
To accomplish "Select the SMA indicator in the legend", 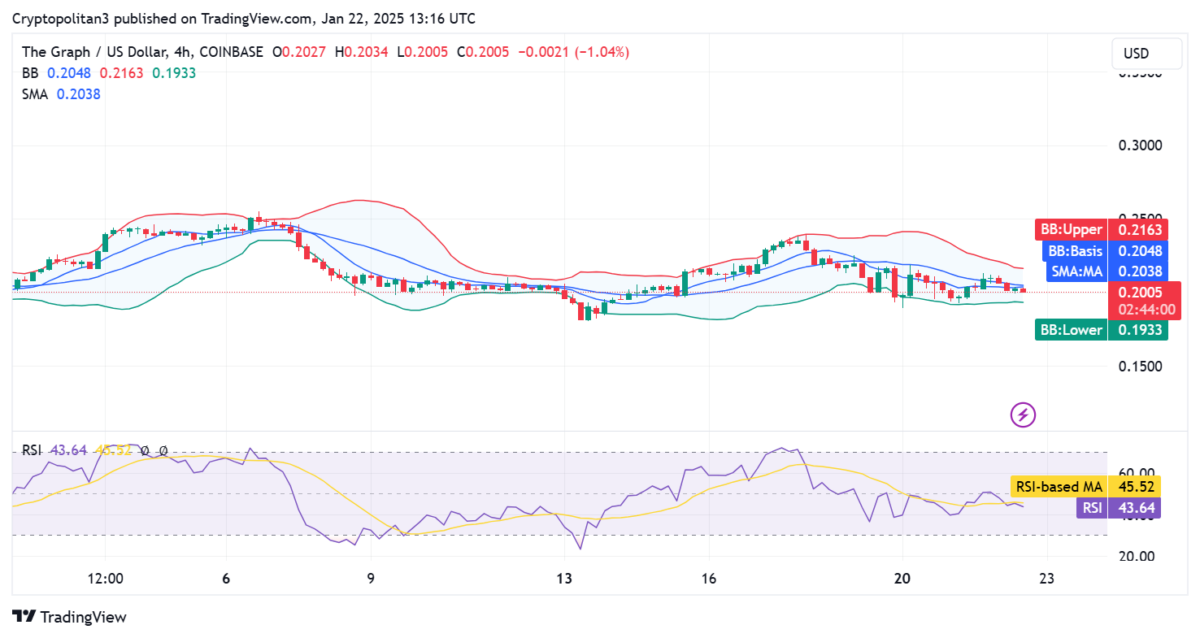I will click(x=34, y=94).
